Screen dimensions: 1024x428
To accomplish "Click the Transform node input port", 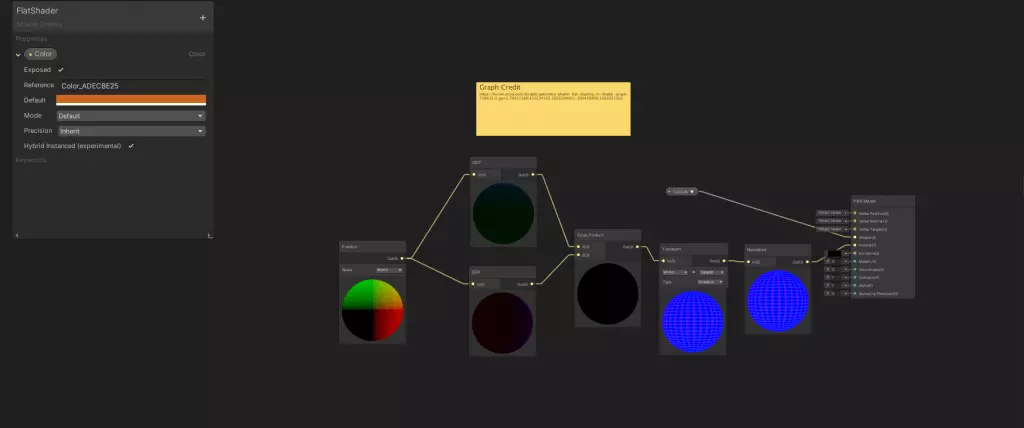I will pos(665,260).
